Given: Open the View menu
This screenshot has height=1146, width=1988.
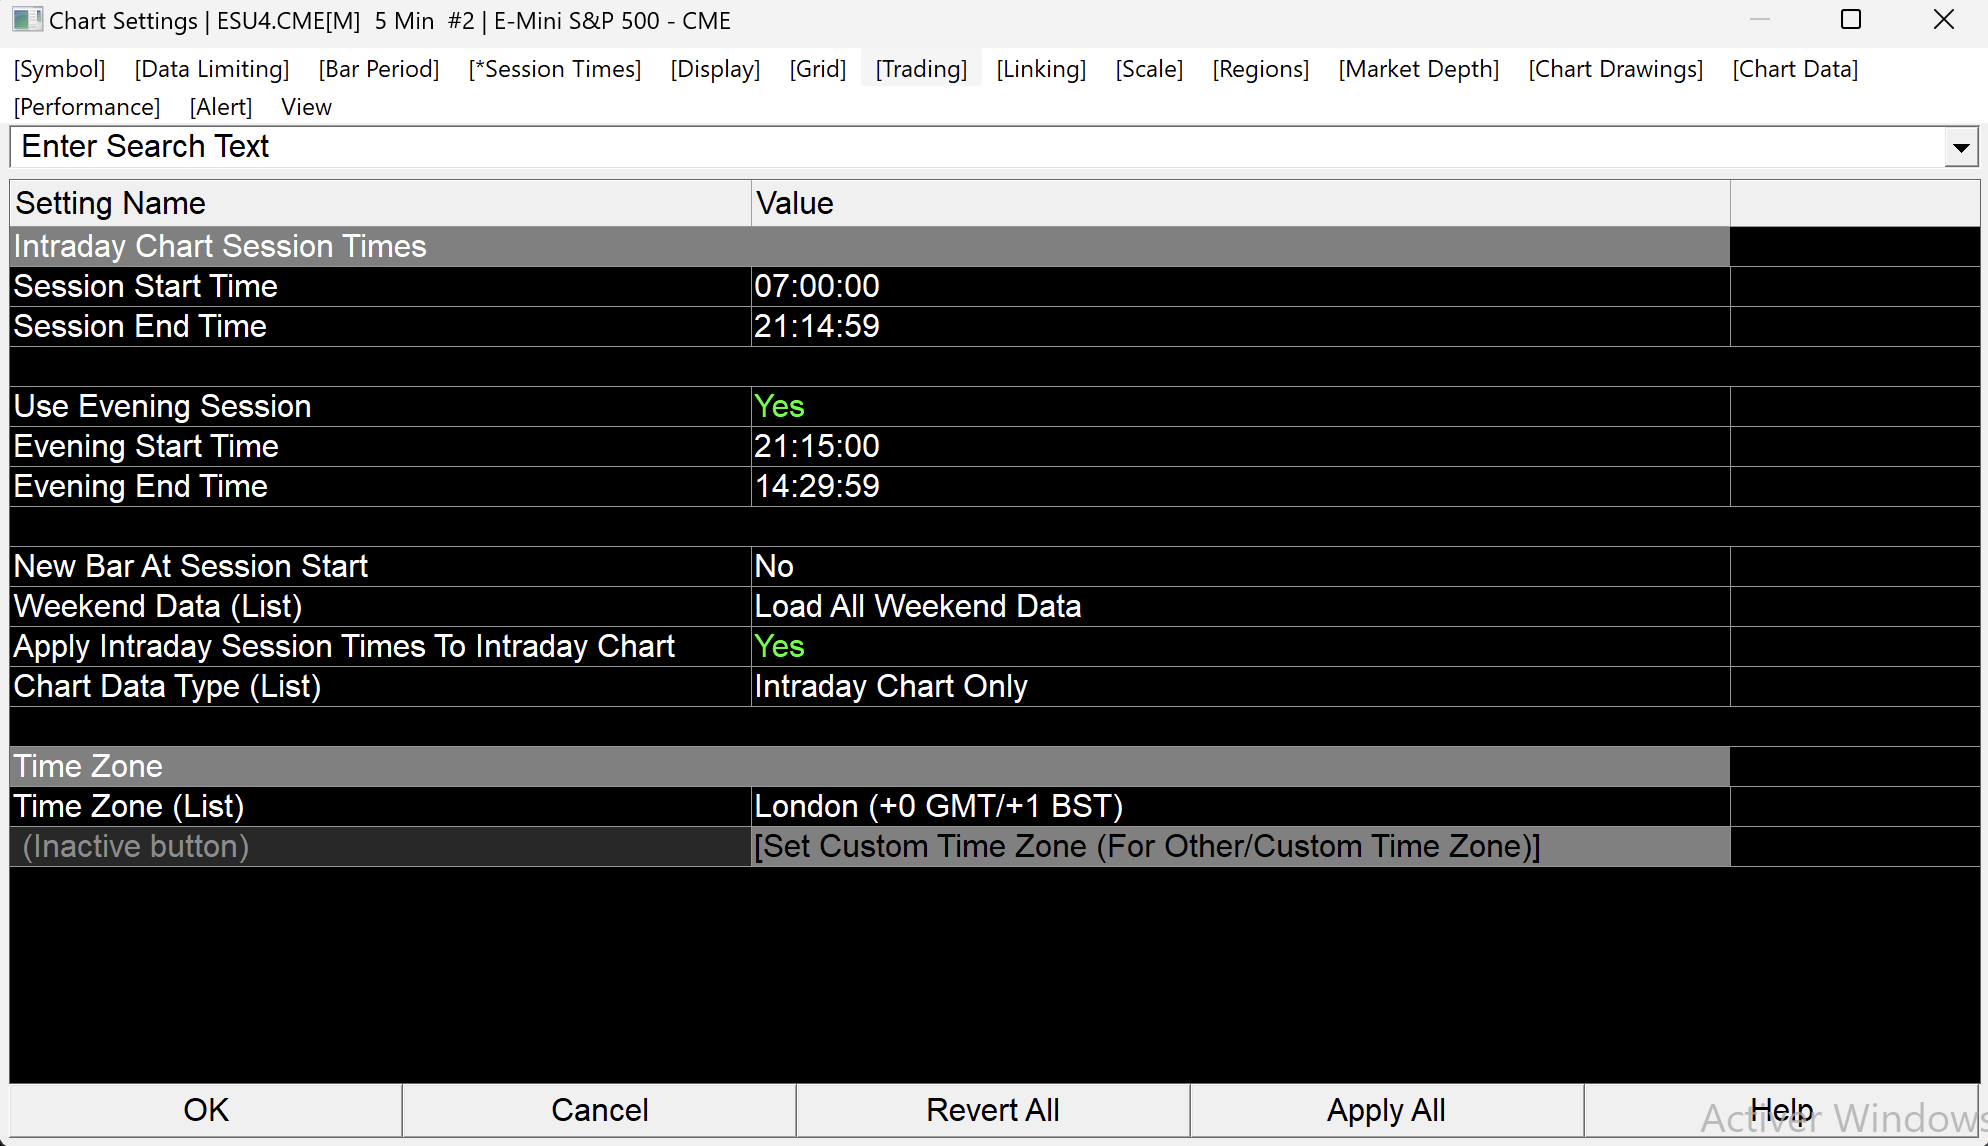Looking at the screenshot, I should click(306, 107).
